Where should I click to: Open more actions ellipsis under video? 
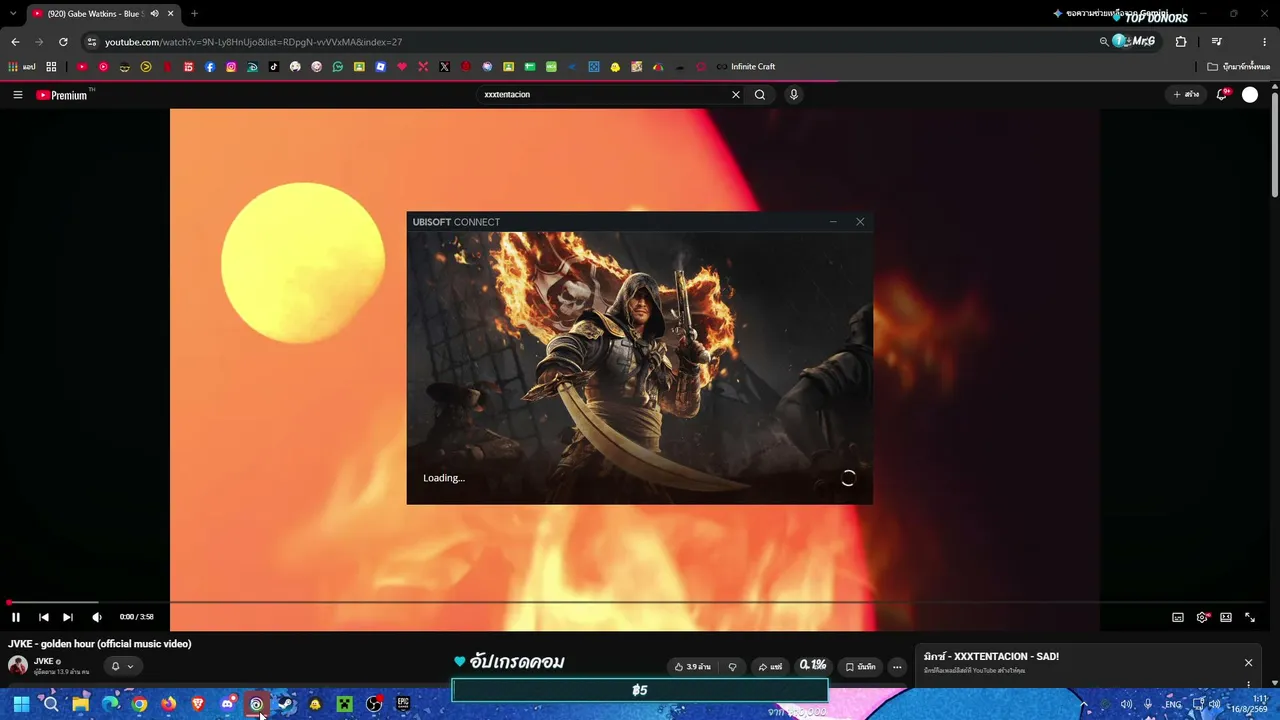tap(897, 667)
